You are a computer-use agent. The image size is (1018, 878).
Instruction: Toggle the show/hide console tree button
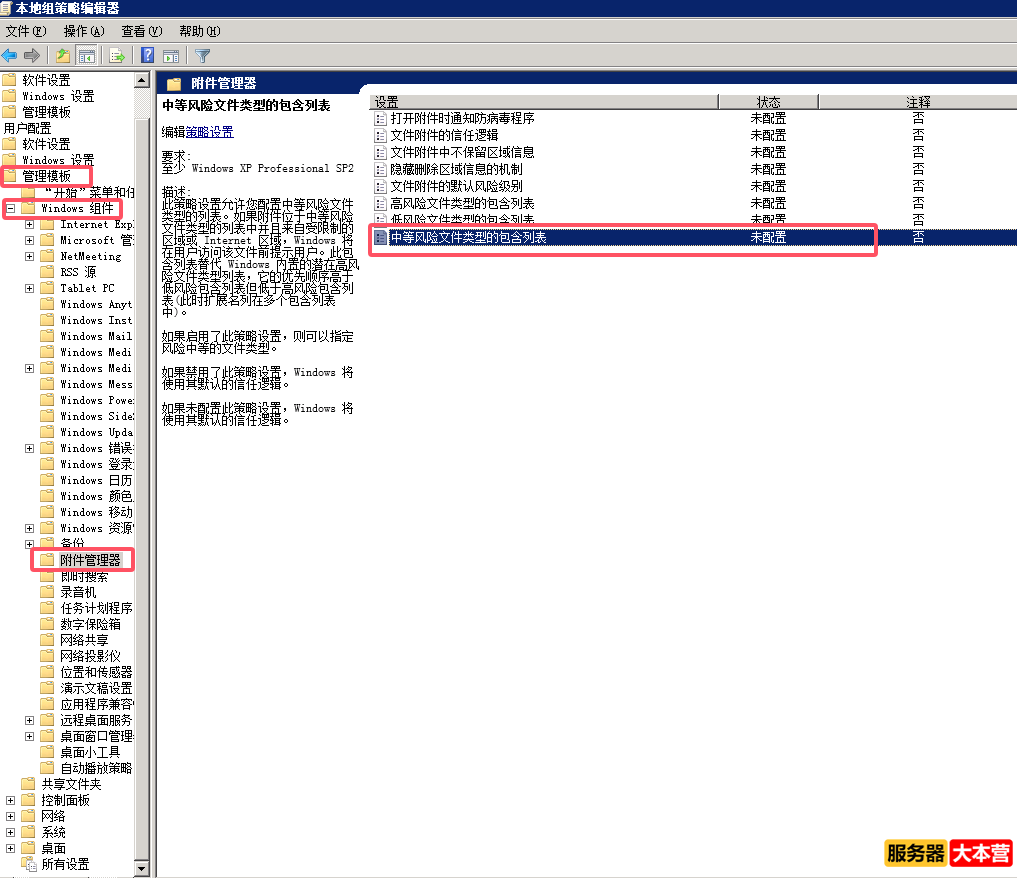coord(86,56)
